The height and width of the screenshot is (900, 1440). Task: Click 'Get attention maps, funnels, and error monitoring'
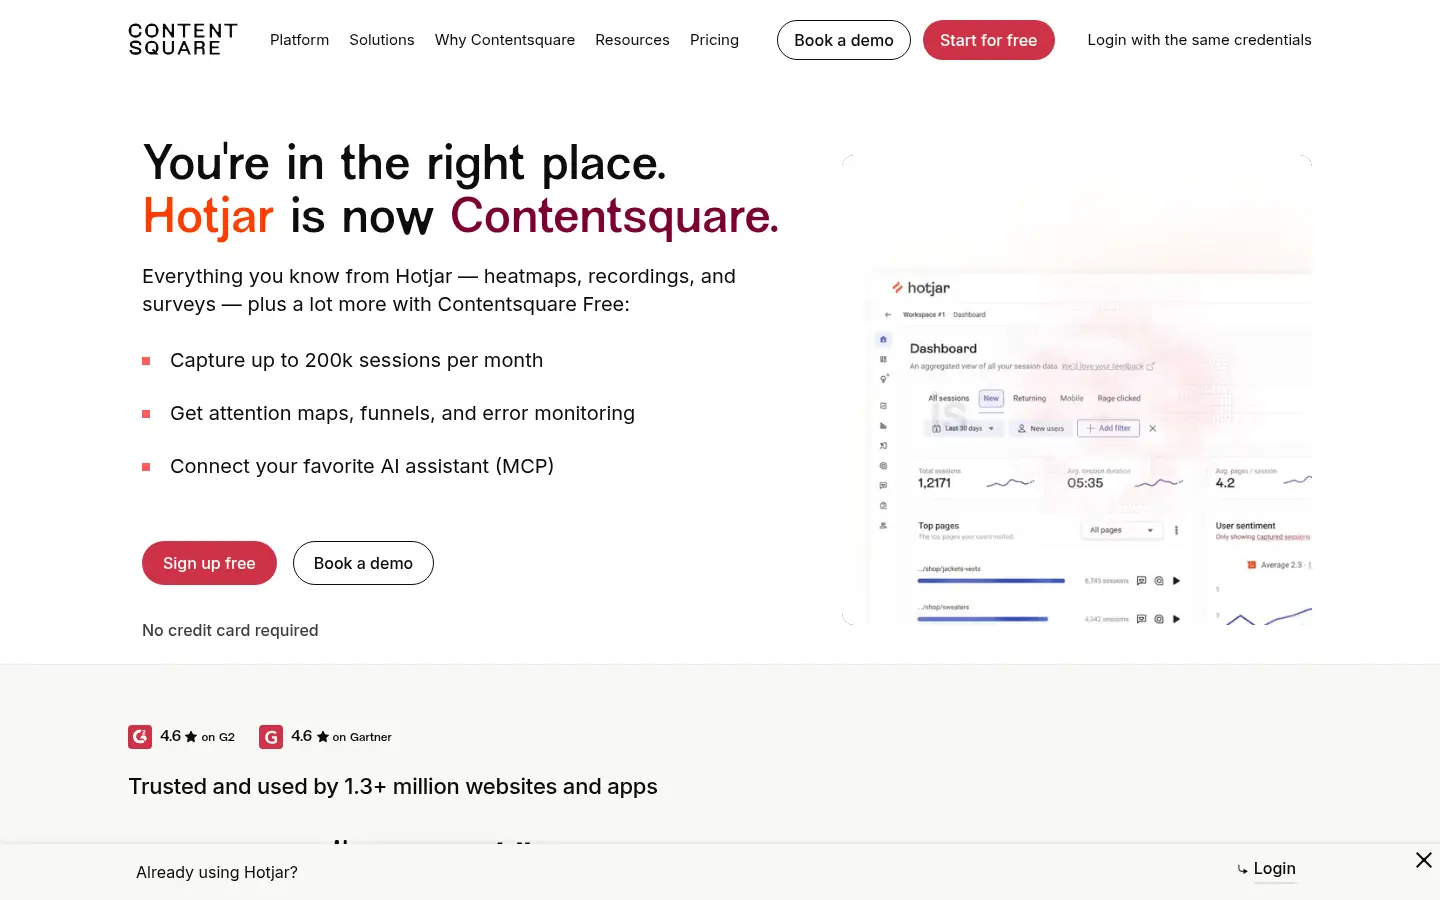click(402, 413)
